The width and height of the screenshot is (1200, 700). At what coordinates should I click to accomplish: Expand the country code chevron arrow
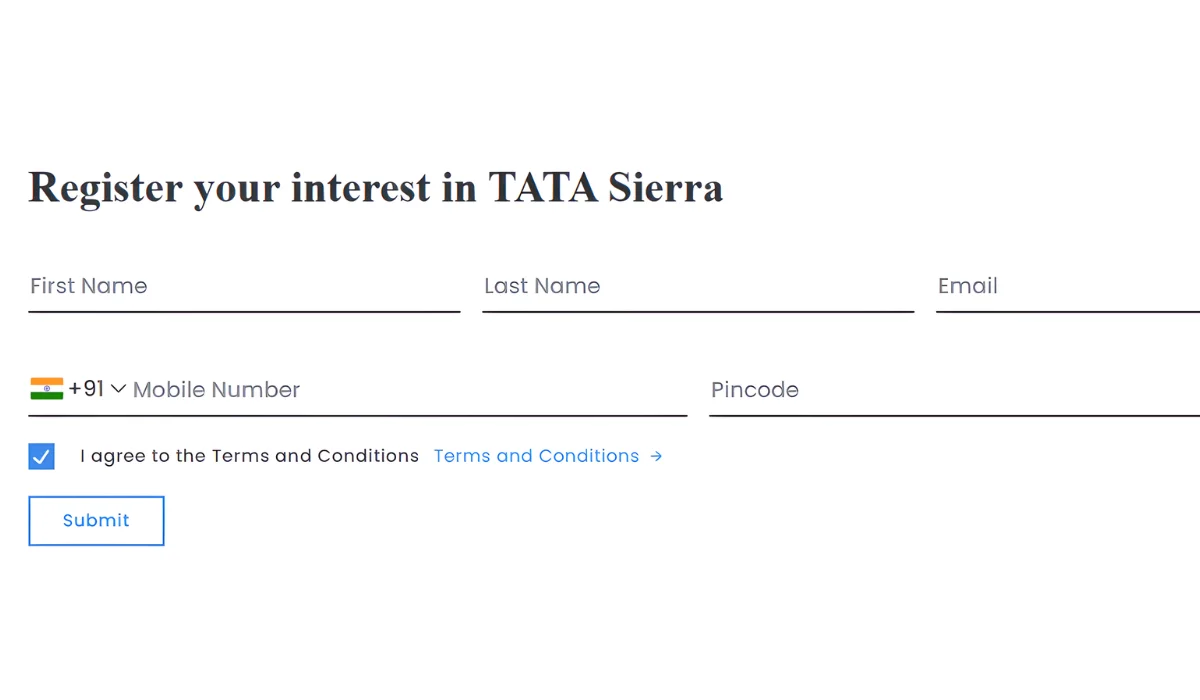(x=118, y=389)
